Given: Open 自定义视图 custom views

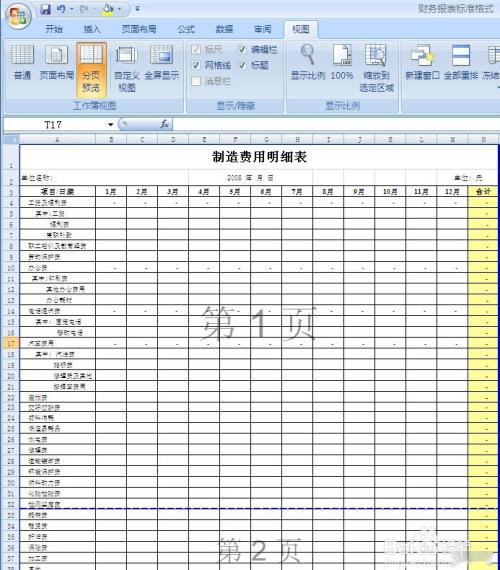Looking at the screenshot, I should (x=127, y=68).
